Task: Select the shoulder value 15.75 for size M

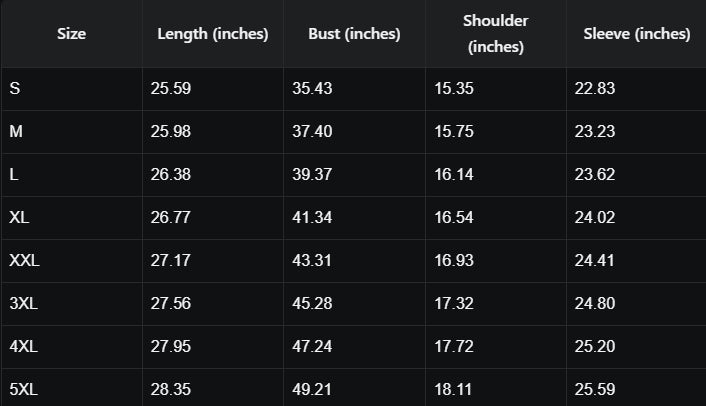Action: (x=454, y=132)
